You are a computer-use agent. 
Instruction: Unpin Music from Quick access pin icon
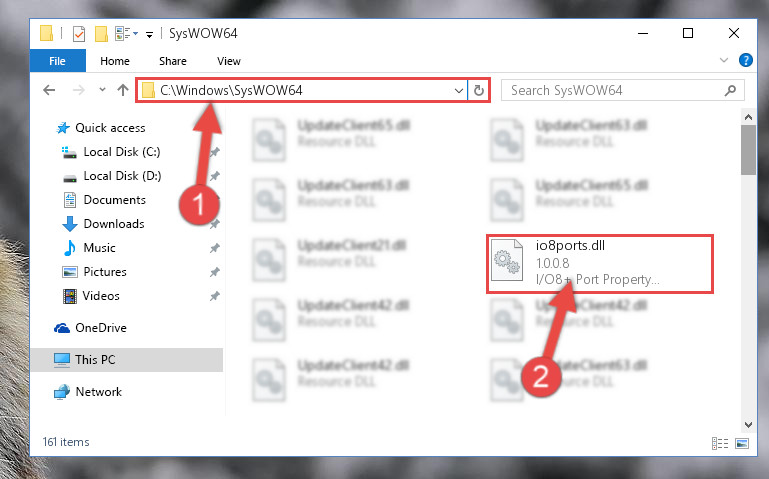214,249
